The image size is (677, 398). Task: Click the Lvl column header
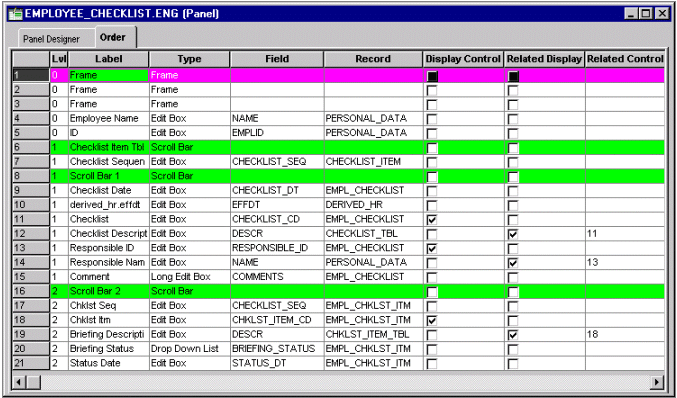59,59
